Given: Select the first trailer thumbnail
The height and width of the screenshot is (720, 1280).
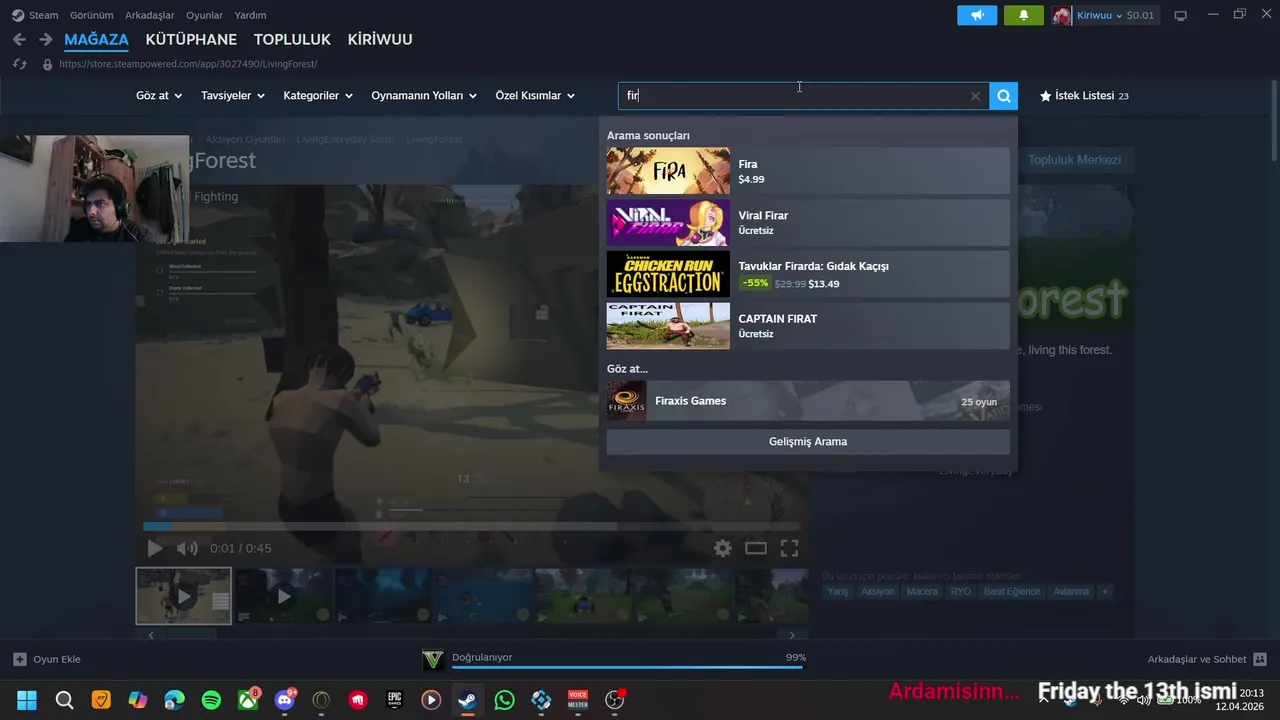Looking at the screenshot, I should 184,596.
